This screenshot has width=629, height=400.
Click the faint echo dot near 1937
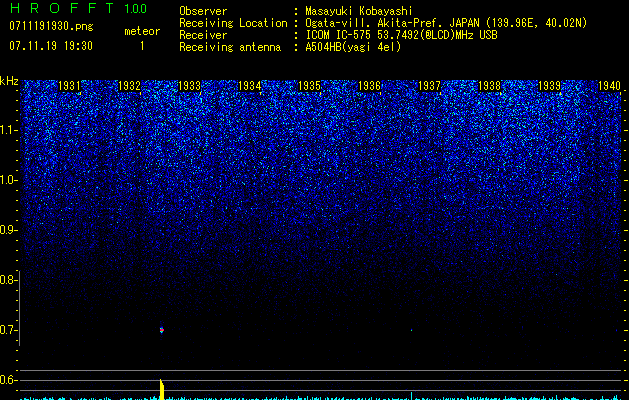pos(412,330)
